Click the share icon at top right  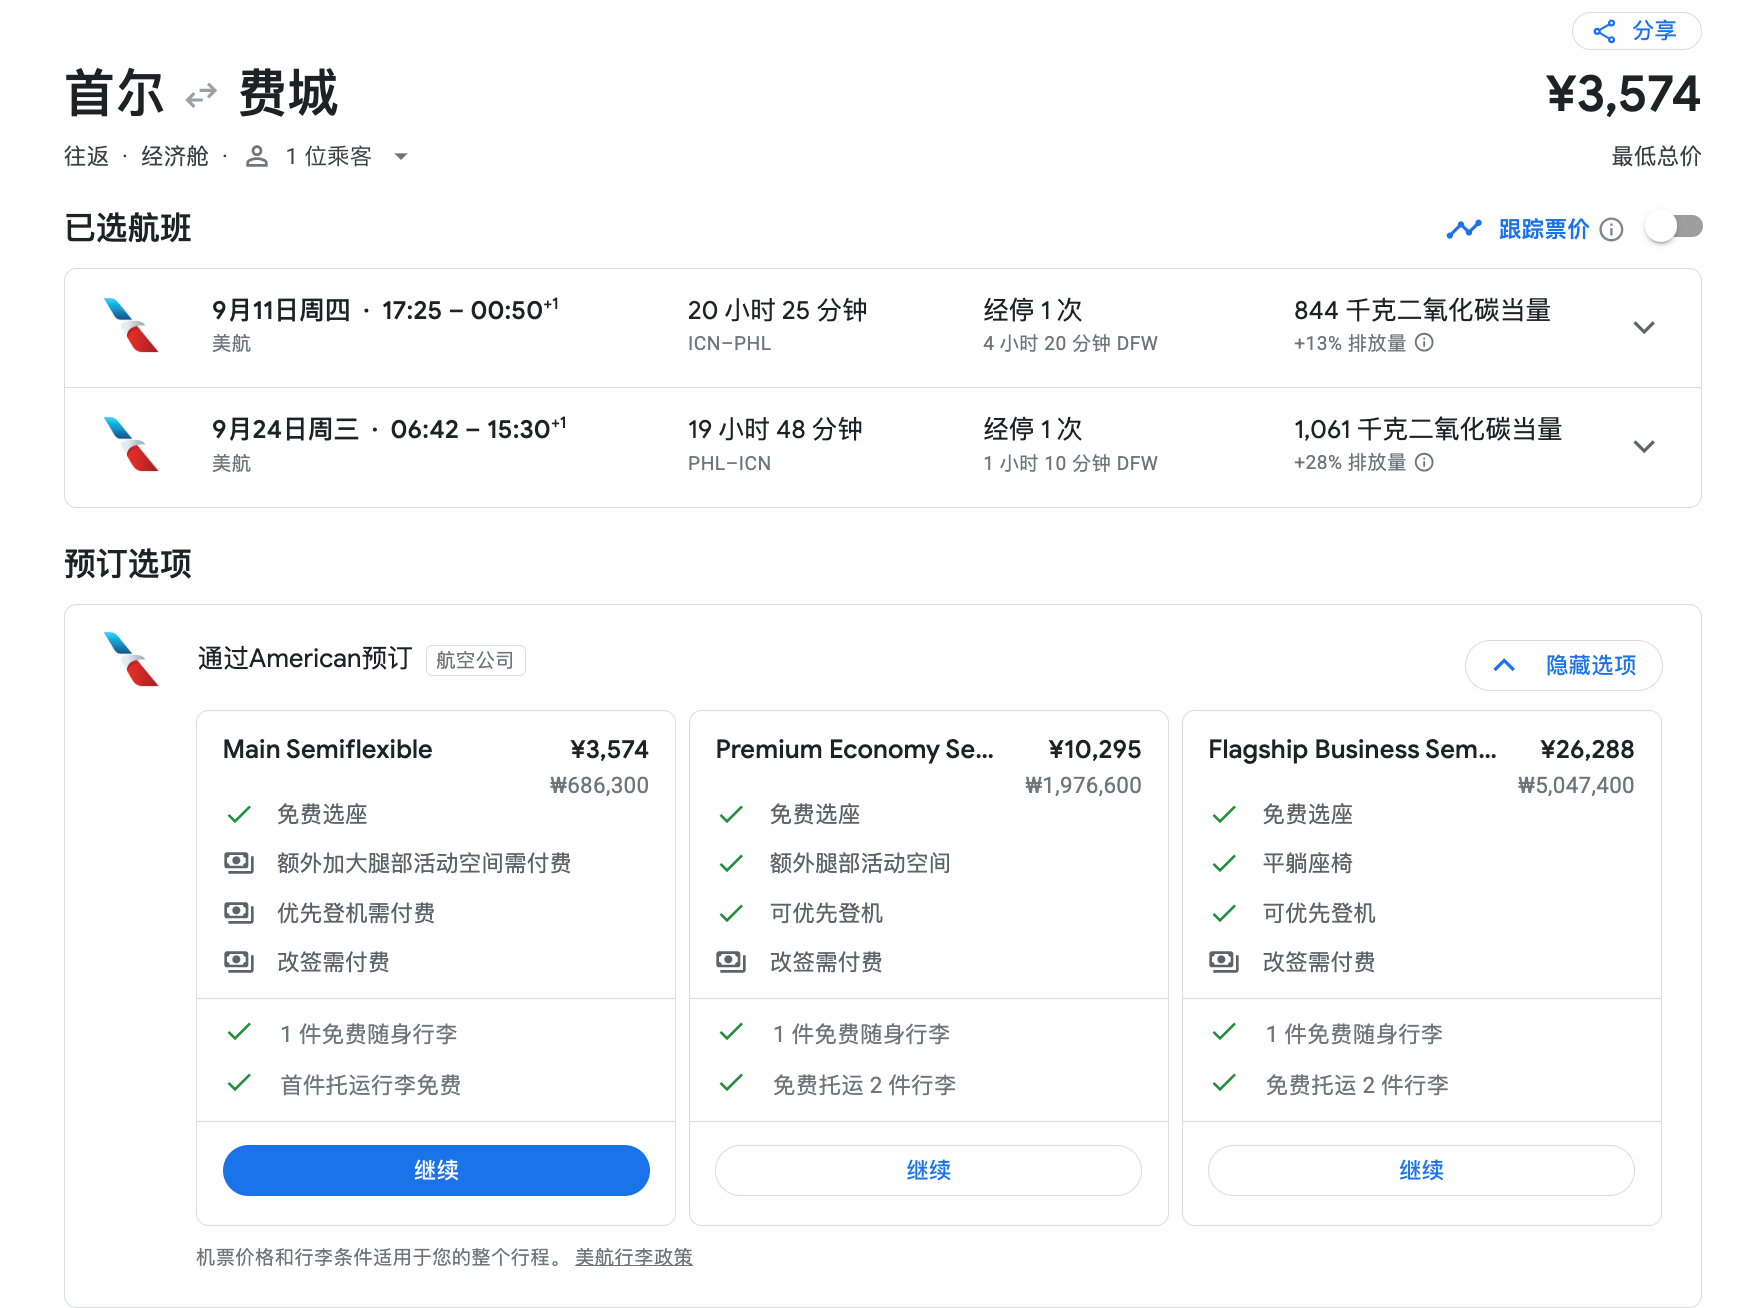coord(1604,31)
